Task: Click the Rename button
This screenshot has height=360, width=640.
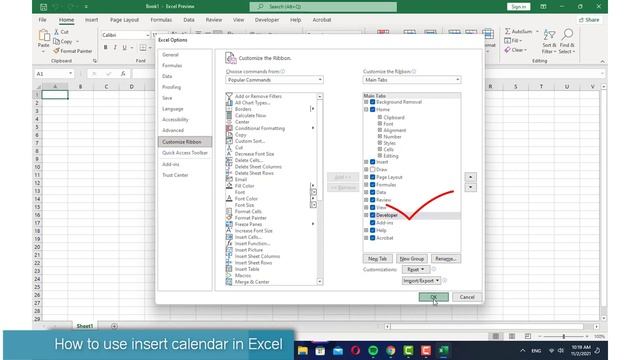Action: 446,259
